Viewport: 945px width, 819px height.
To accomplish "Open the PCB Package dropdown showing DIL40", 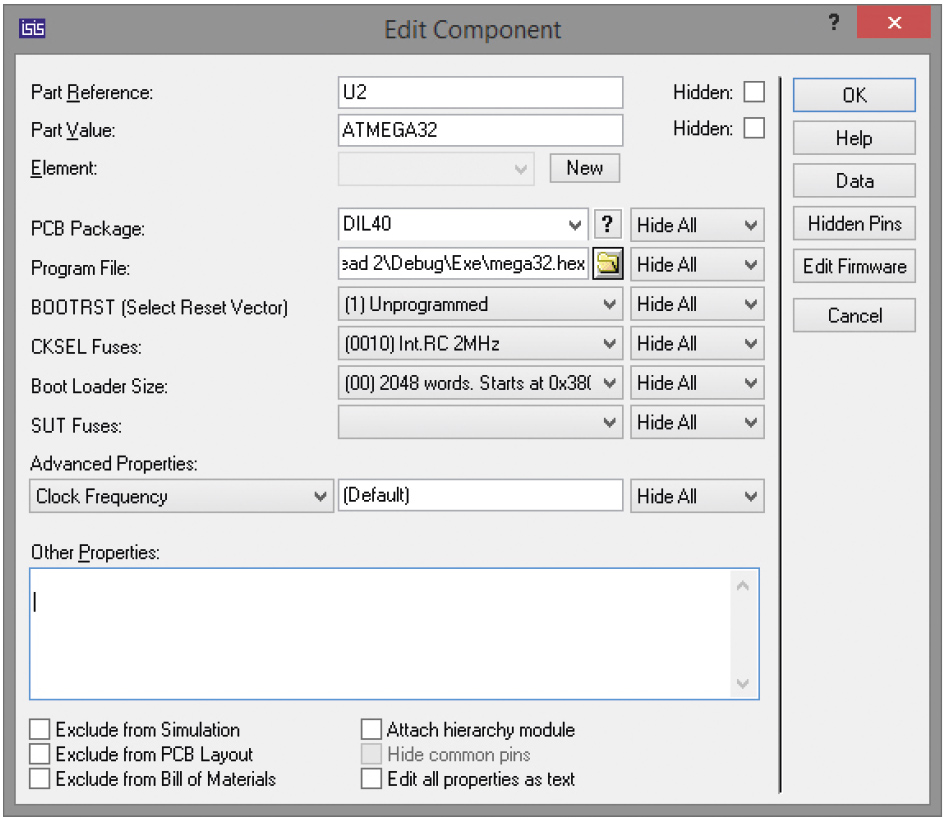I will [x=463, y=224].
